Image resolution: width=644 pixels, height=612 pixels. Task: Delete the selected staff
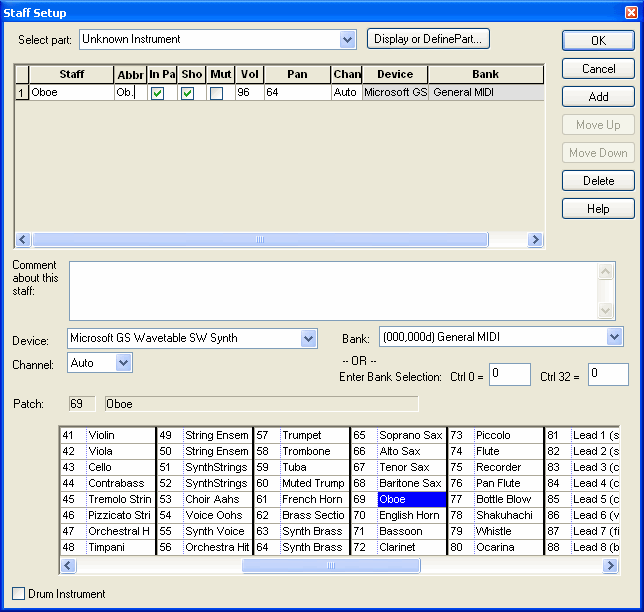pos(597,181)
